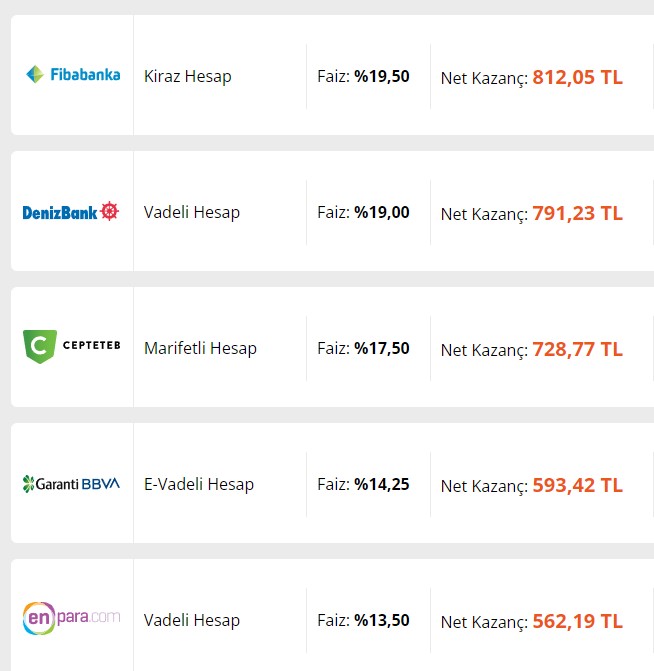The width and height of the screenshot is (654, 671).
Task: Open the Marifetli Hesap product name
Action: [200, 348]
